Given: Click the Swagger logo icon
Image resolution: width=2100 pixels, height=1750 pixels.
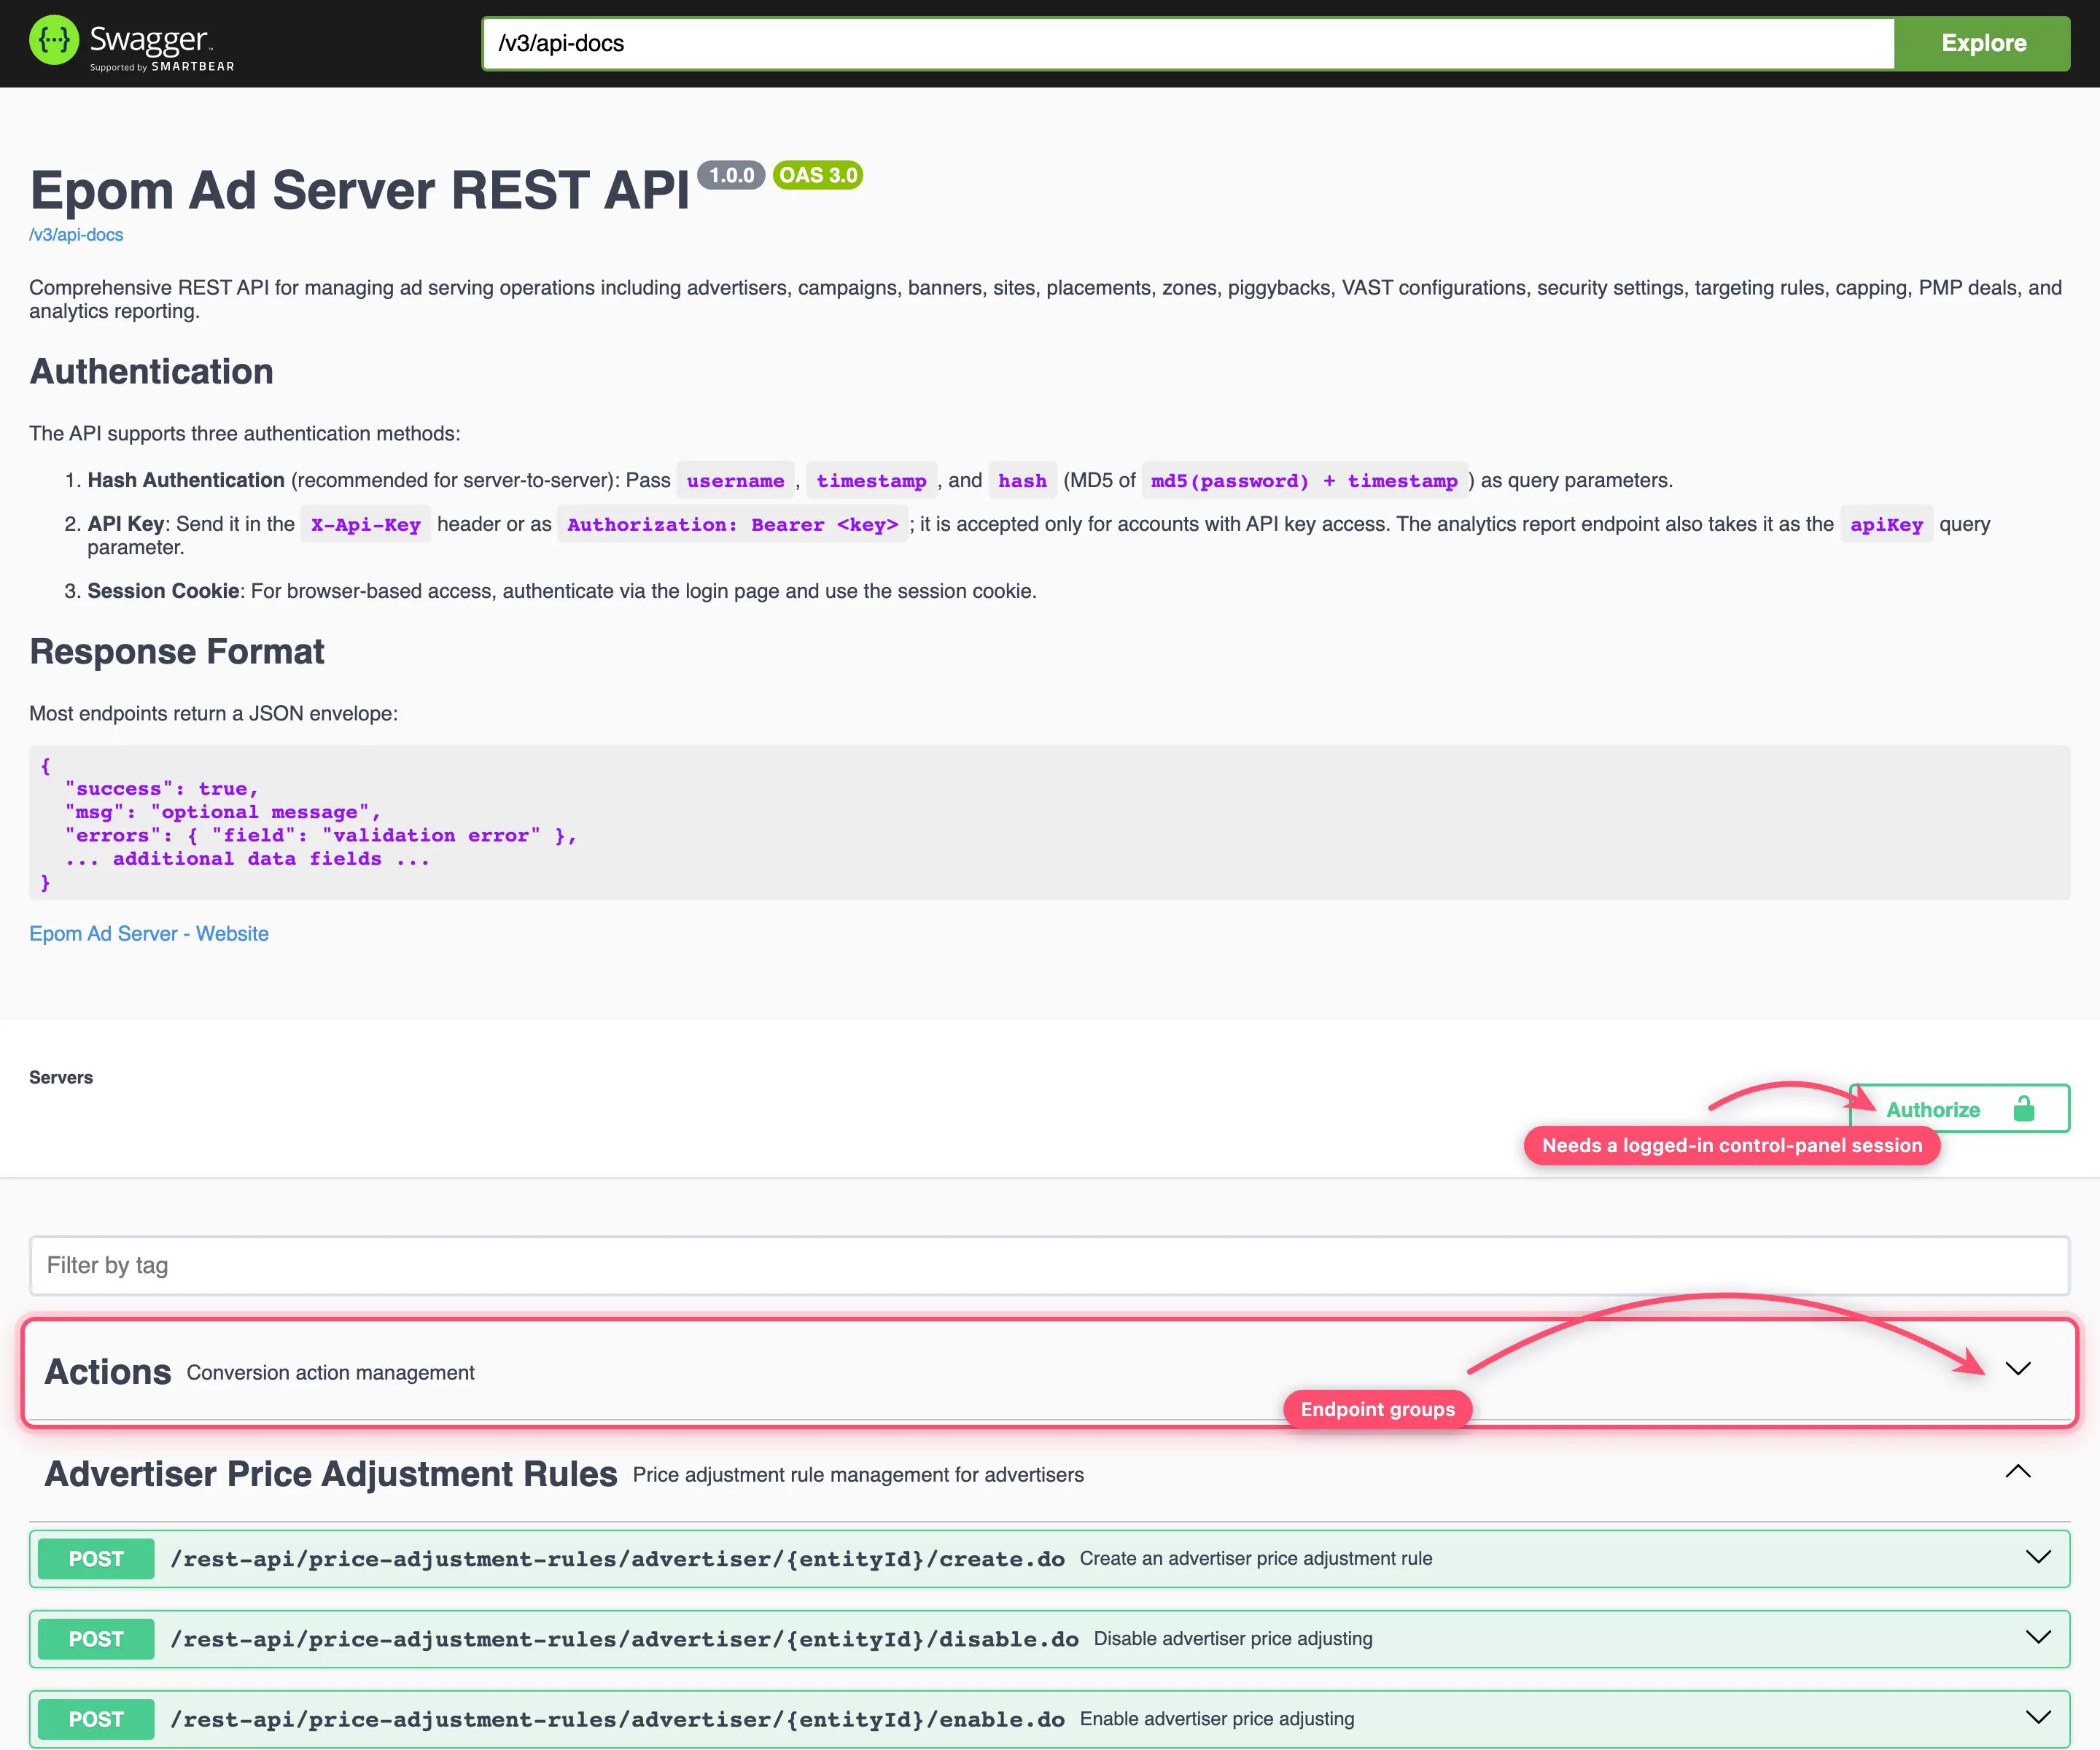Looking at the screenshot, I should [54, 41].
